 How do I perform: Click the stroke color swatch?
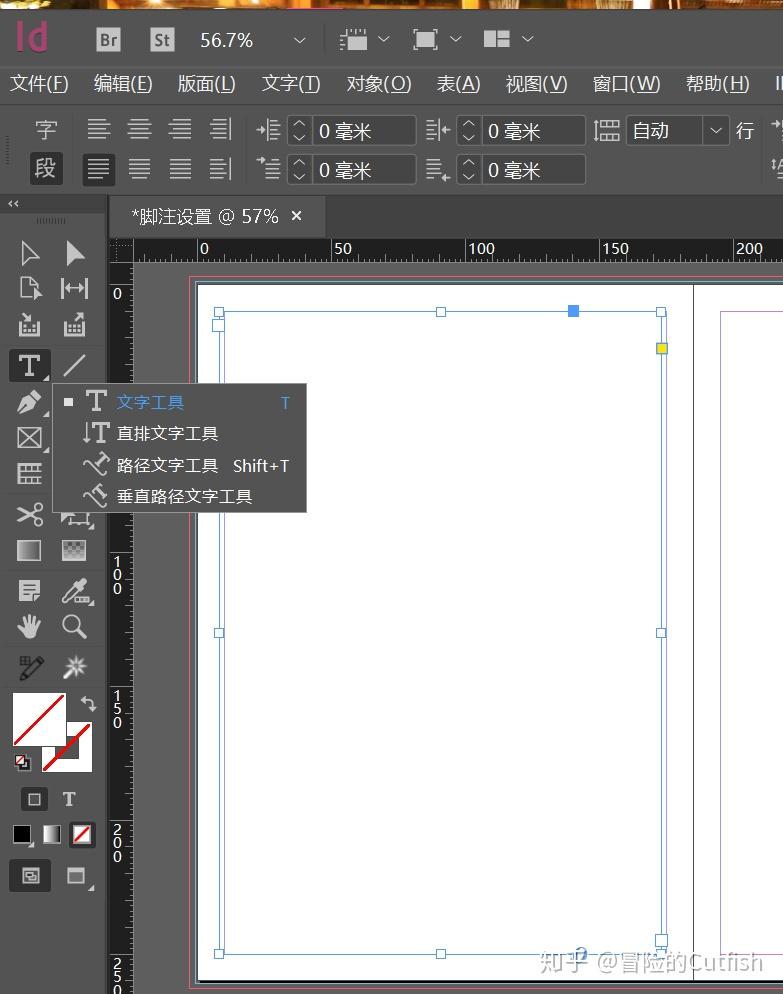coord(79,759)
